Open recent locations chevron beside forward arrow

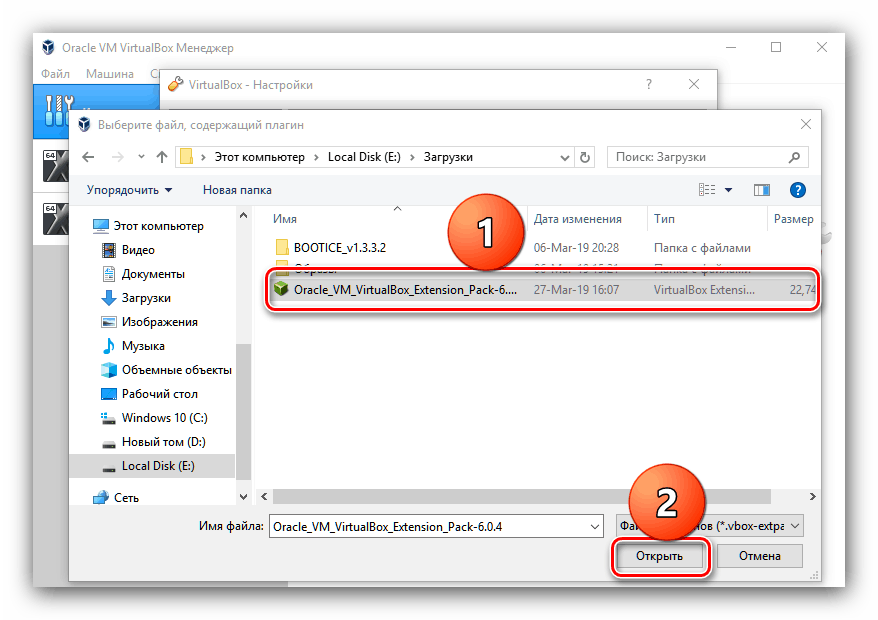(x=141, y=157)
